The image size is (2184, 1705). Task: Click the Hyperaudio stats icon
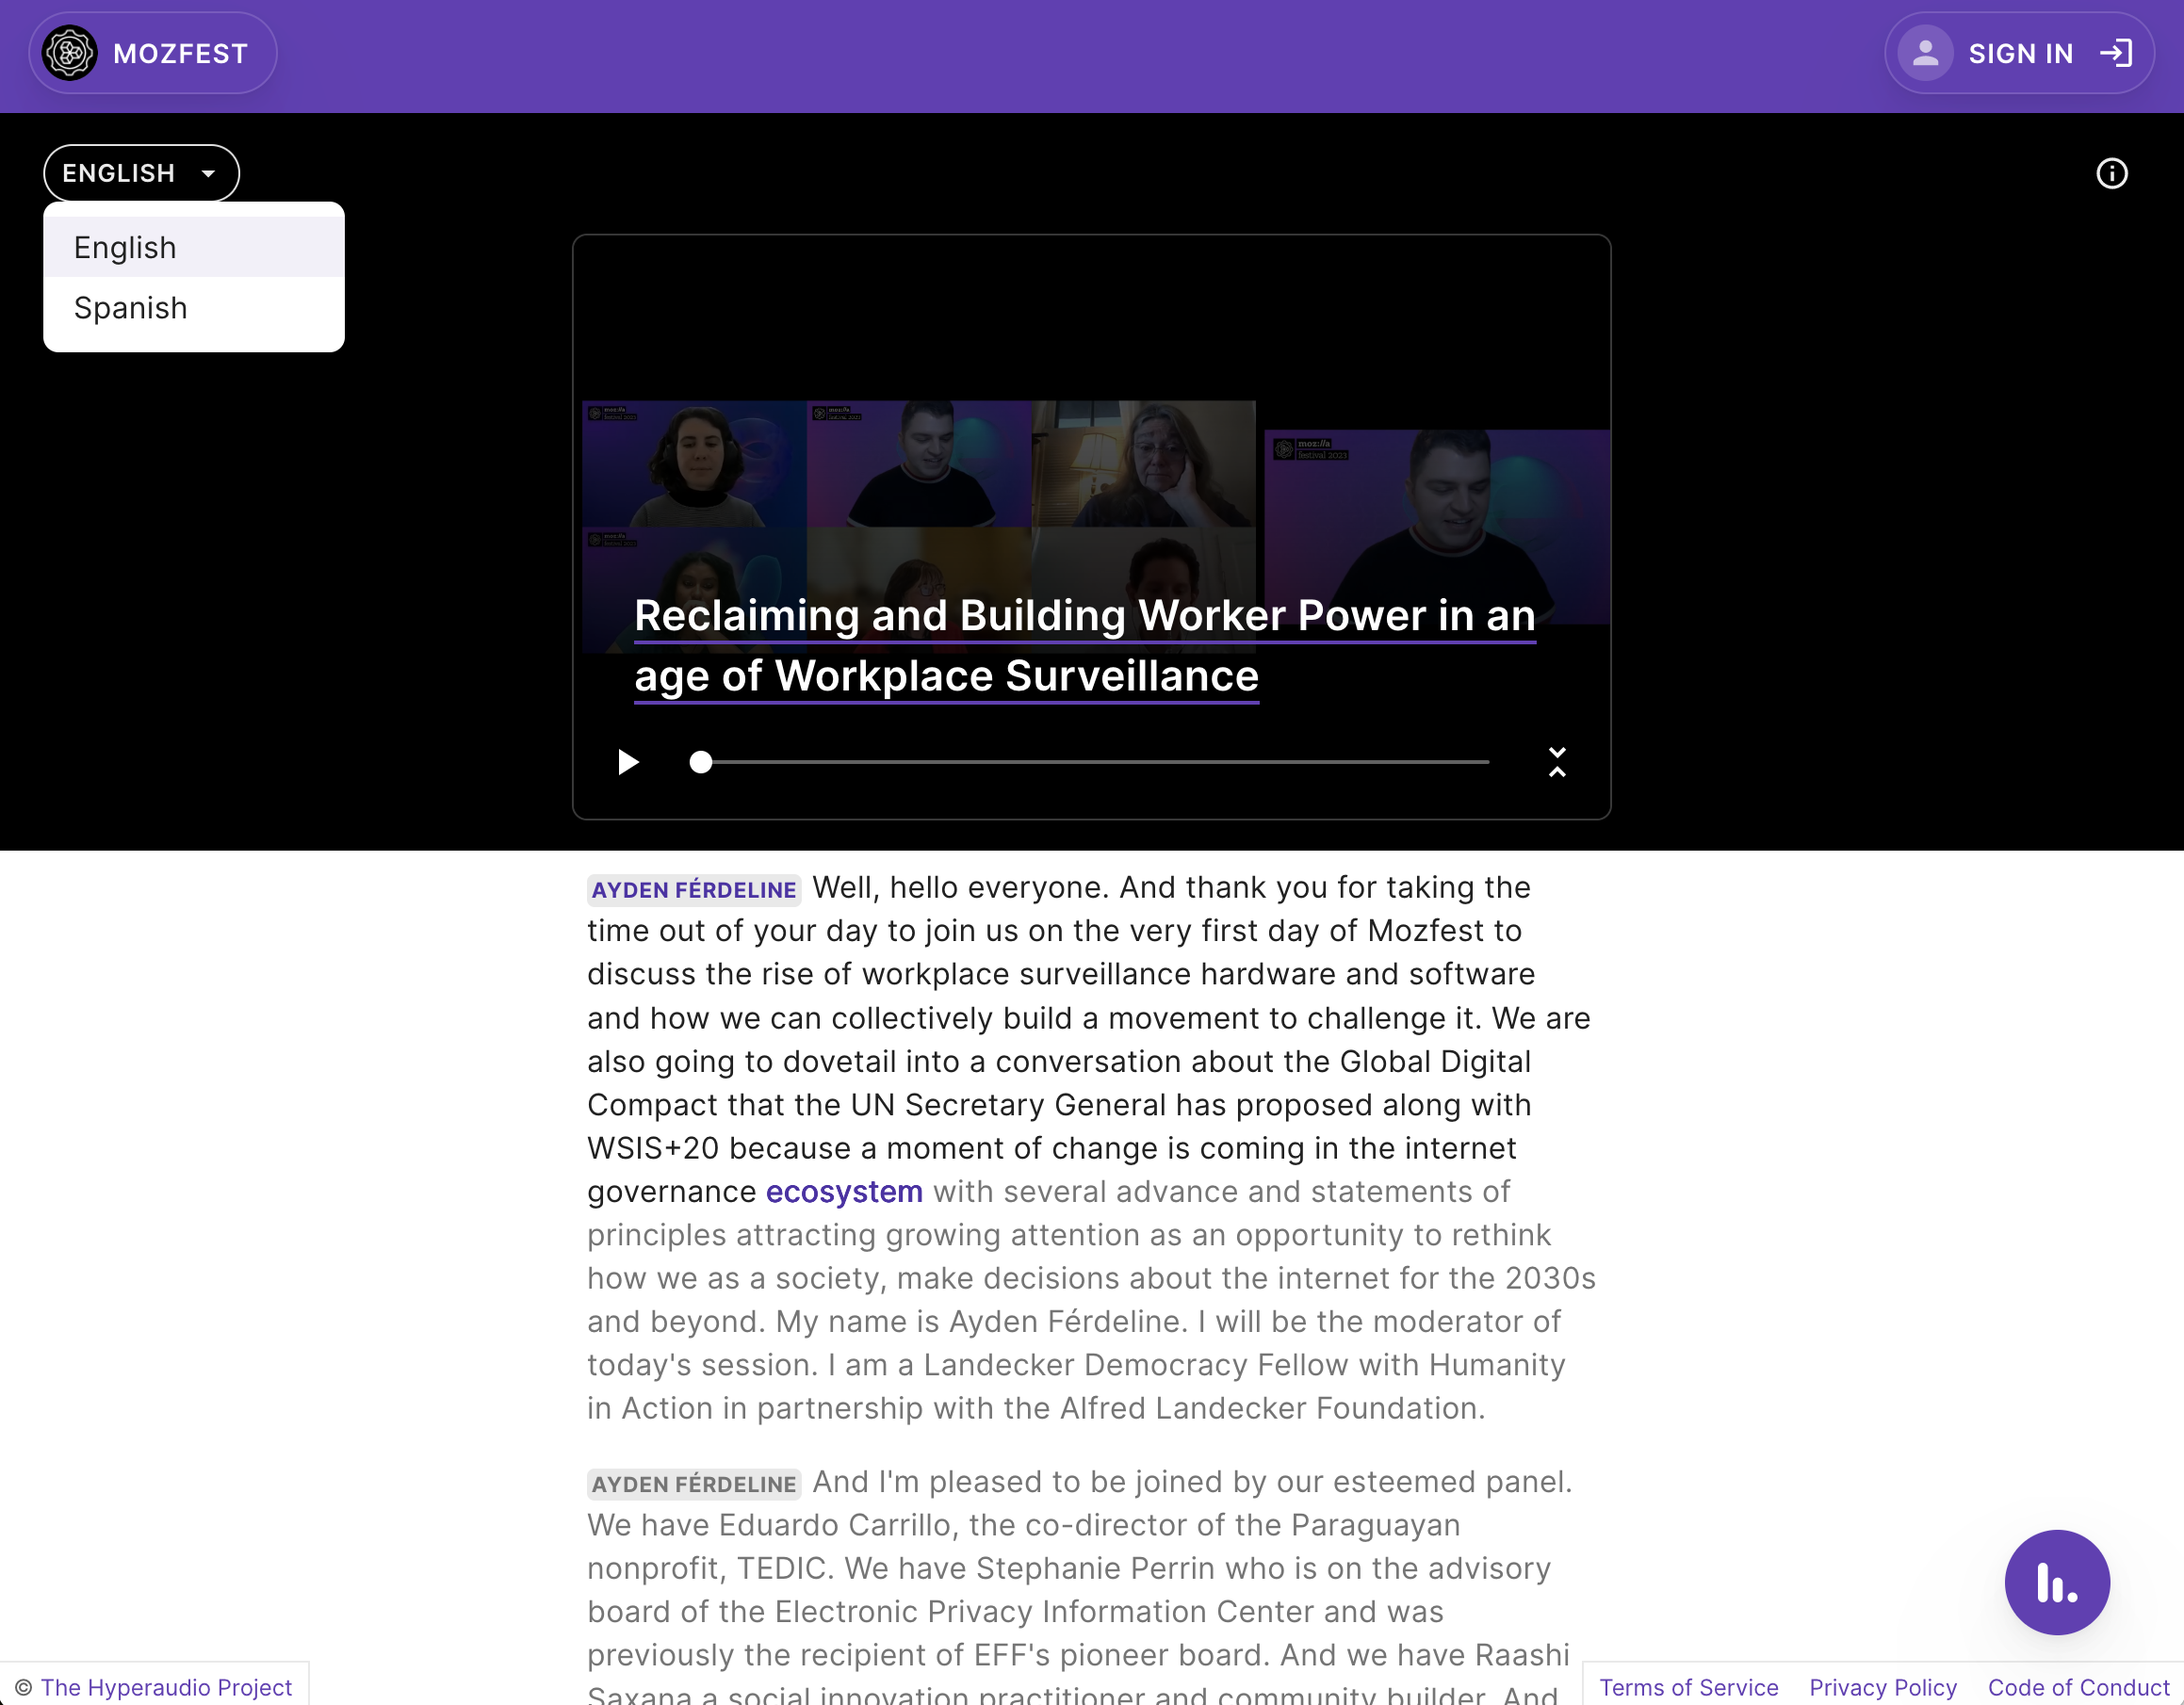[2057, 1583]
